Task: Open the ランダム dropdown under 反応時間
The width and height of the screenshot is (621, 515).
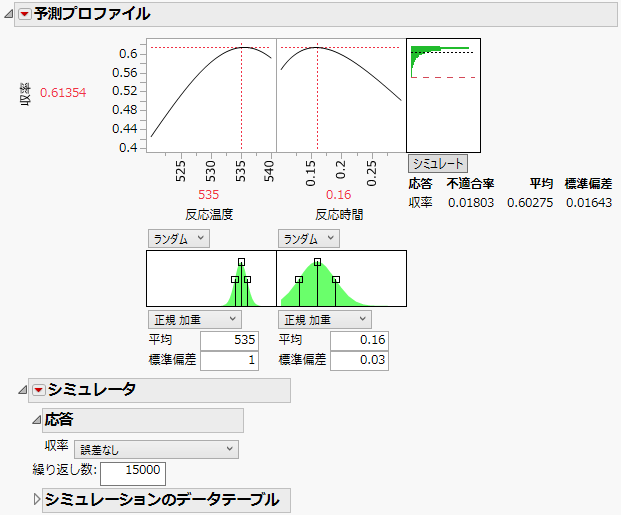Action: [x=309, y=239]
